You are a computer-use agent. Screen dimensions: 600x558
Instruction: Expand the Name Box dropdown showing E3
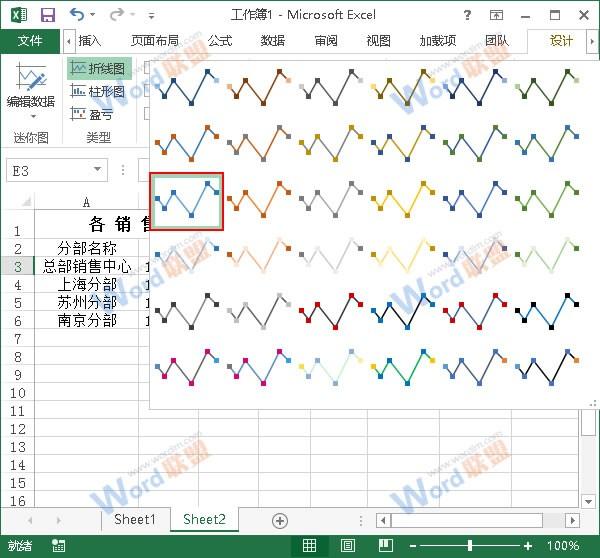click(x=96, y=171)
